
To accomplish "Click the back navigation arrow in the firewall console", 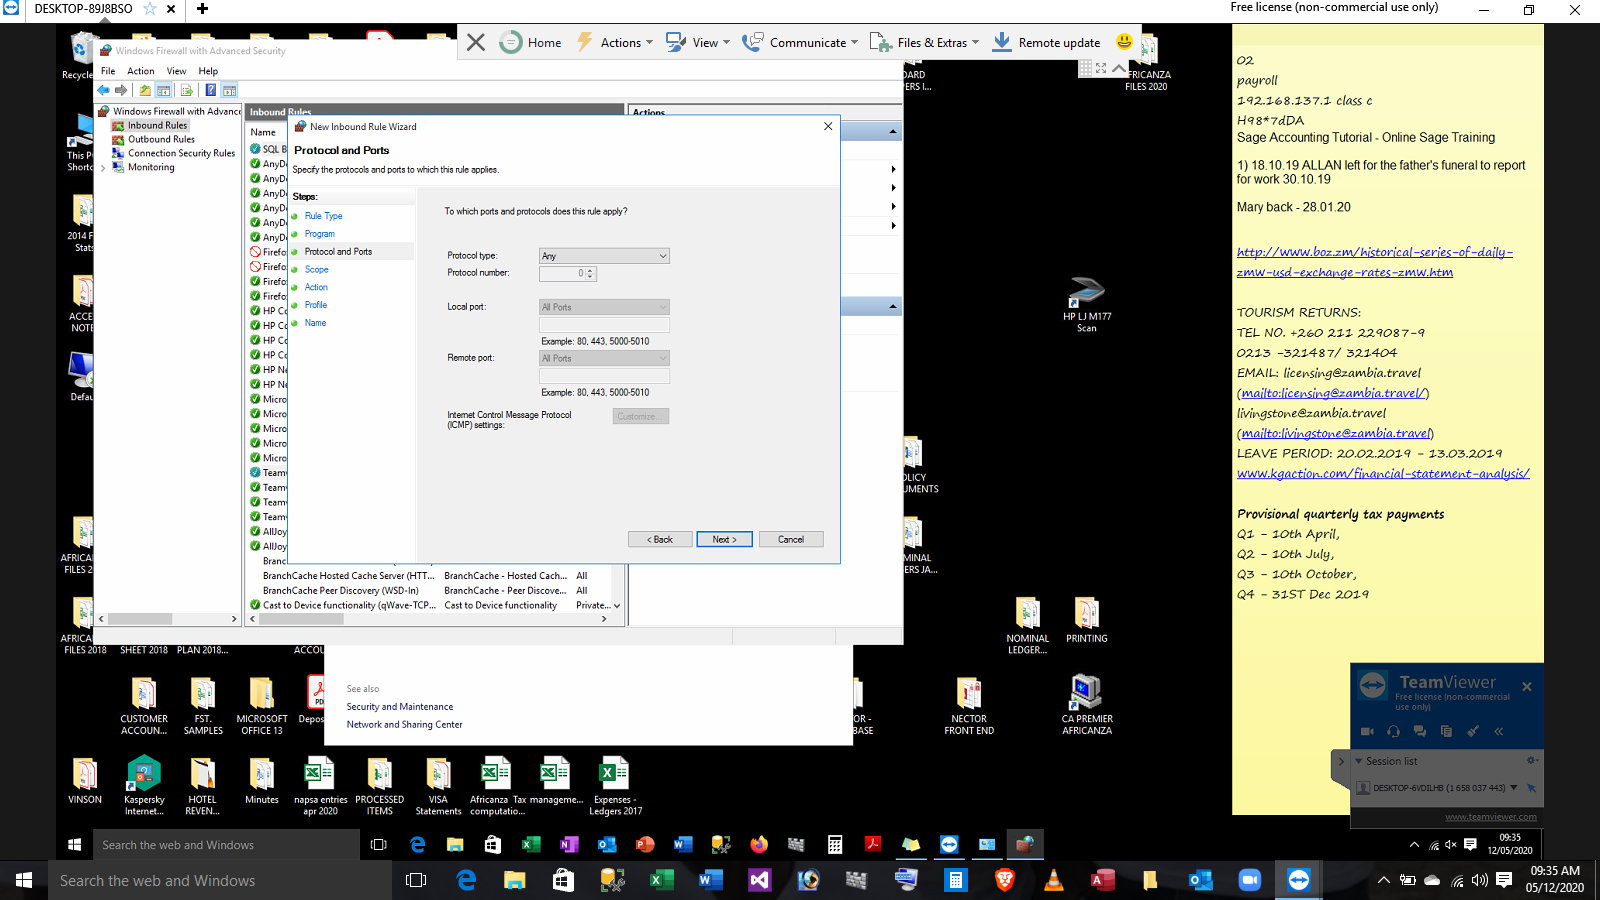I will (x=102, y=89).
